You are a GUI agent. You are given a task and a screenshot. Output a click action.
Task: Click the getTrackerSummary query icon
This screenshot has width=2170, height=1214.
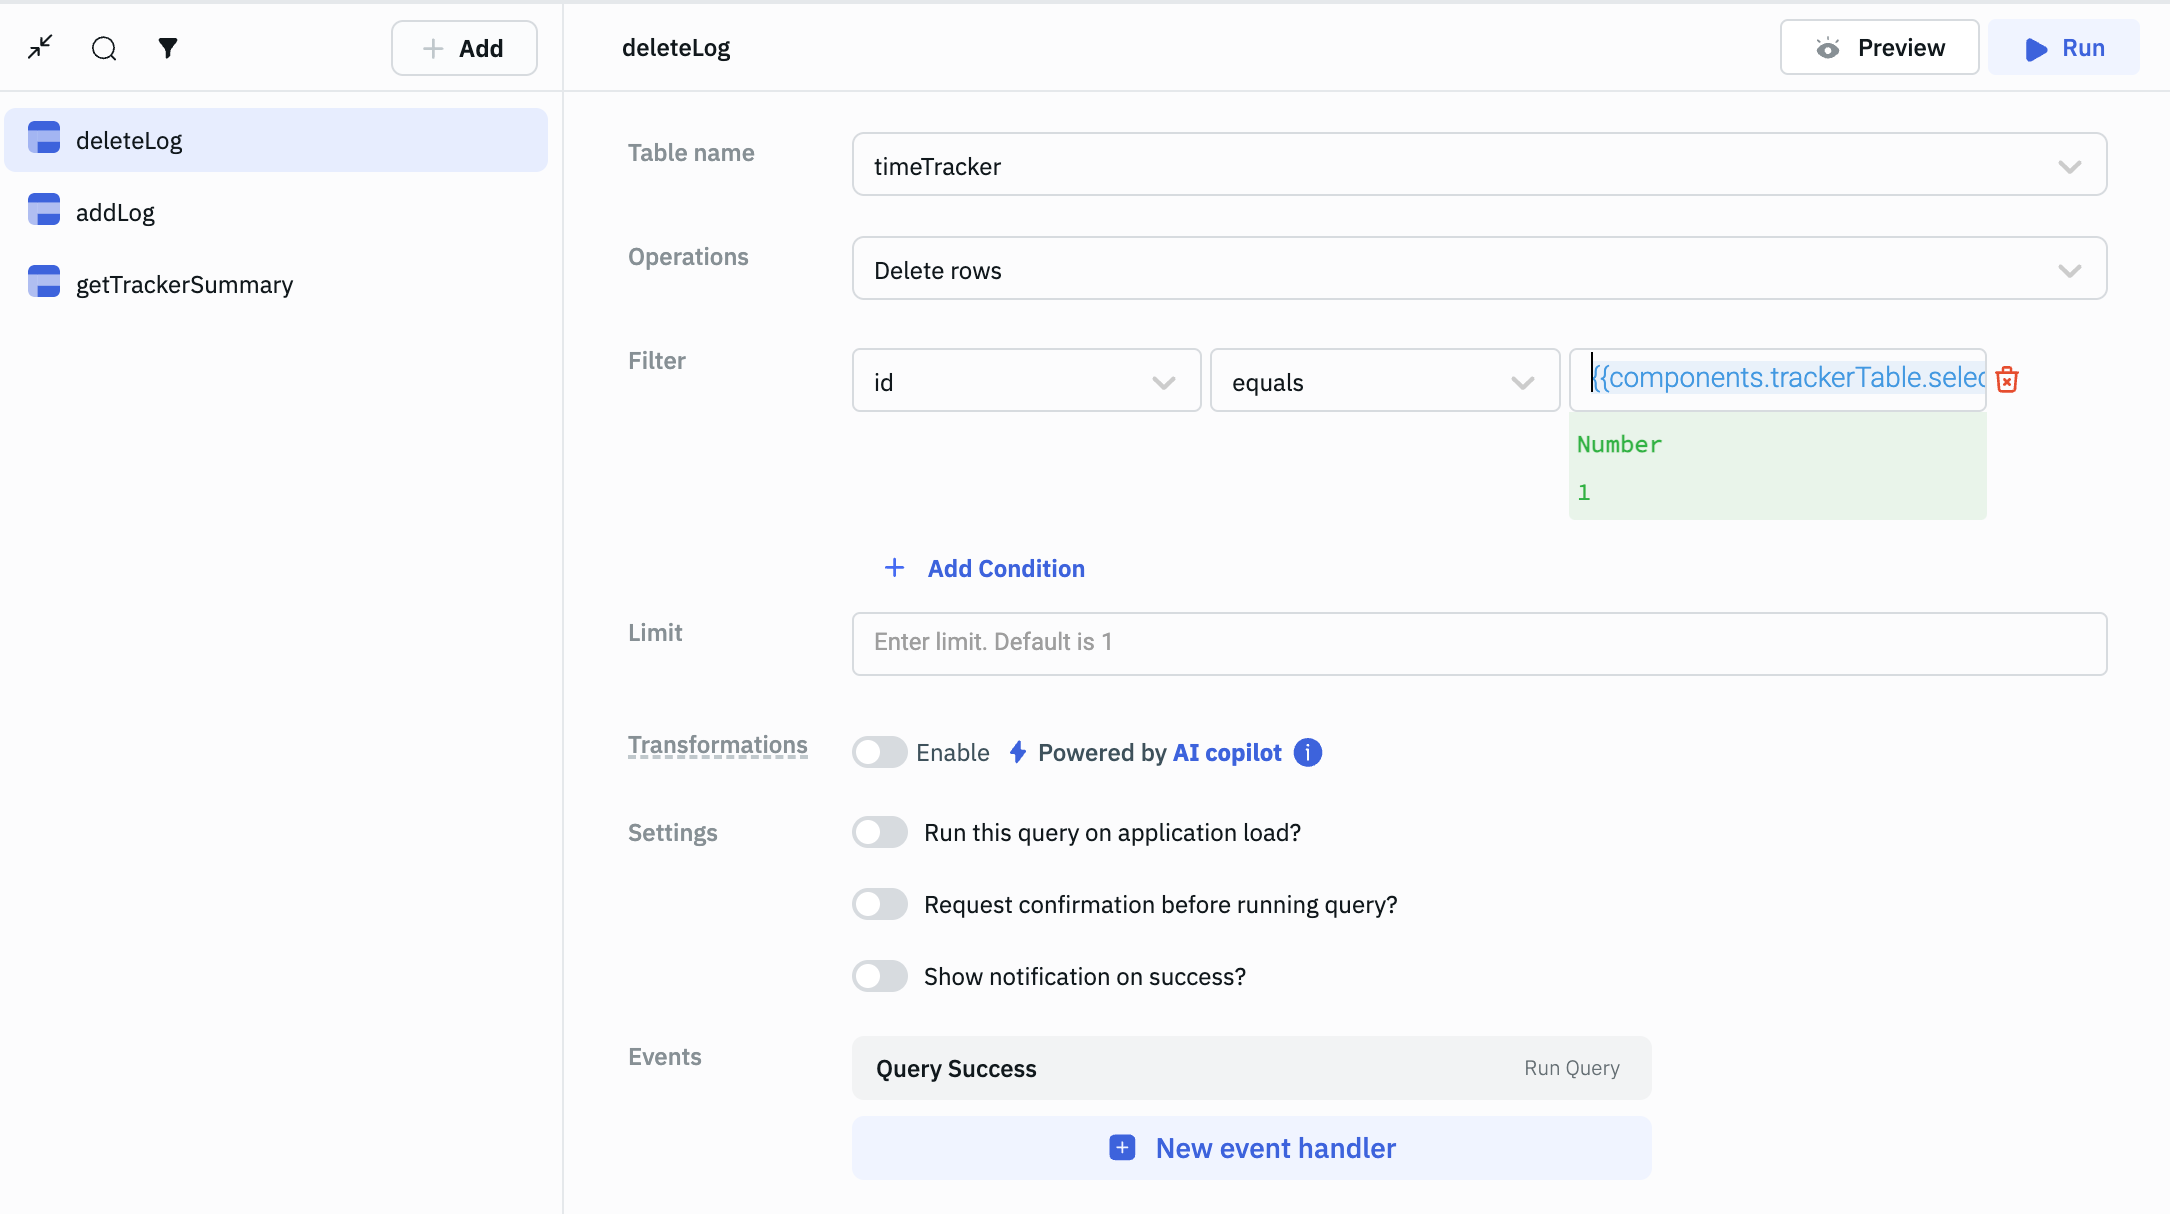(44, 282)
